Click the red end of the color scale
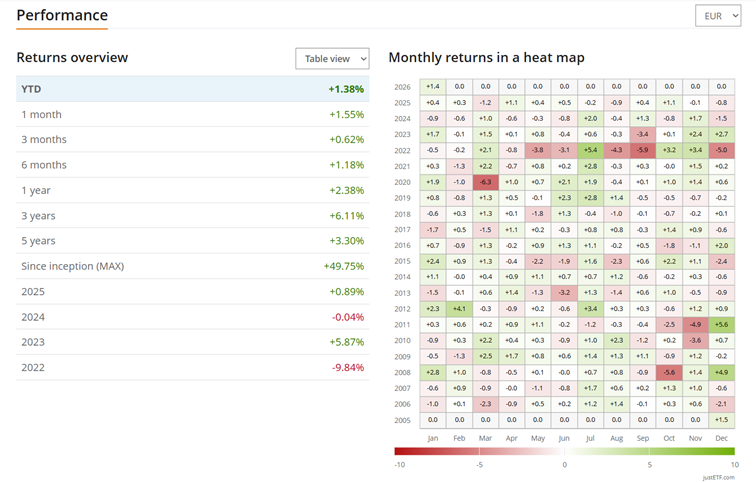Screen dimensions: 756x483 click(400, 451)
